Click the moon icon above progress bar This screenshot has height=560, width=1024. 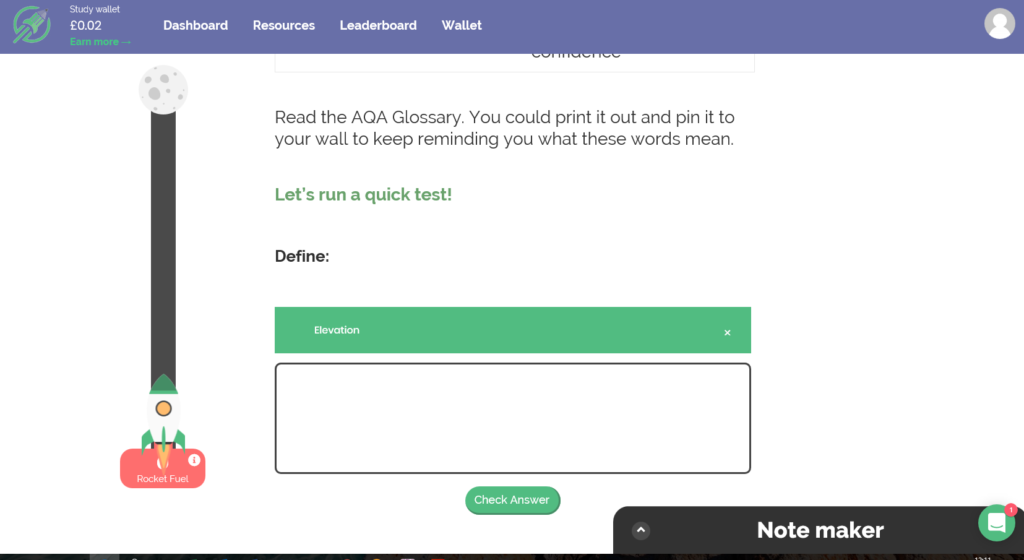163,89
